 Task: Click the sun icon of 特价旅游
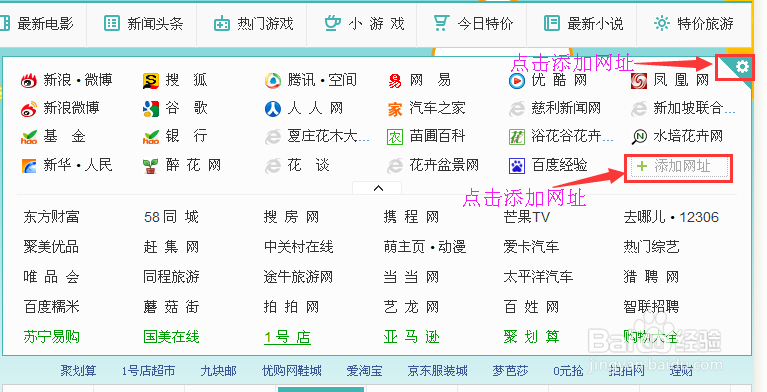point(662,23)
